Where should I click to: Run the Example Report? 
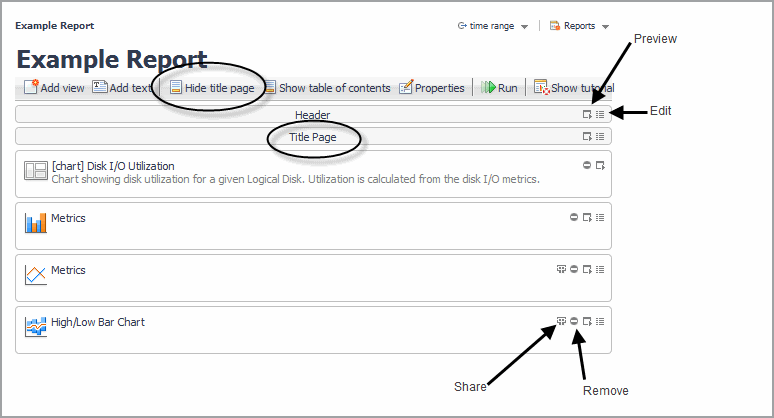click(500, 88)
